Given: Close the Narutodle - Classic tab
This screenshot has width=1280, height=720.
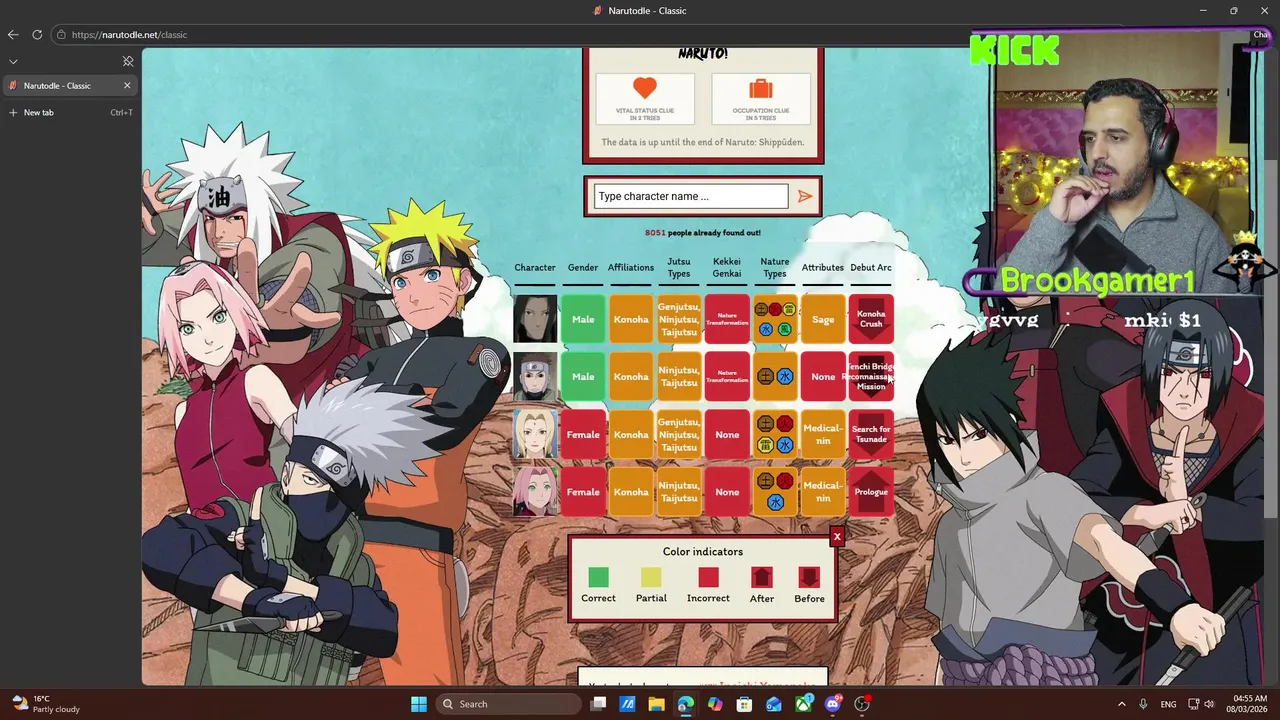Looking at the screenshot, I should click(127, 85).
